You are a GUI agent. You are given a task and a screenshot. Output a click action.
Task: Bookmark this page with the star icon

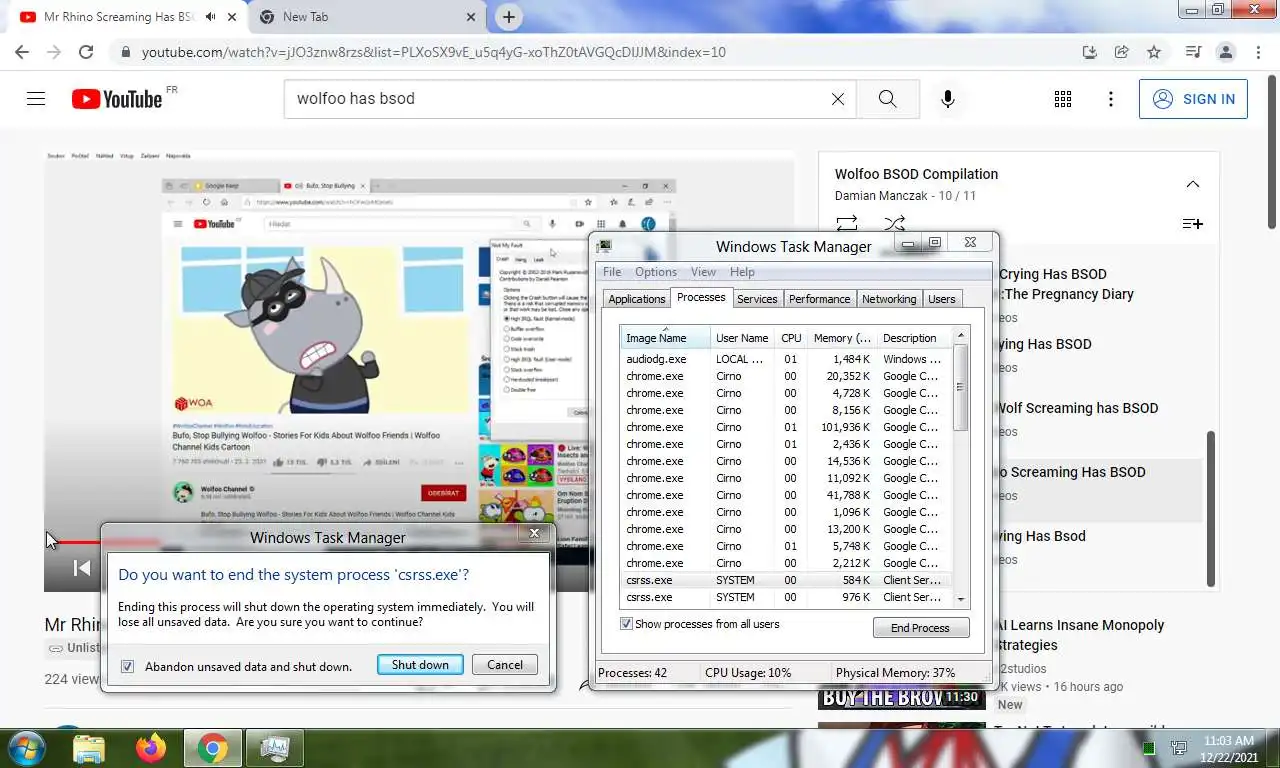point(1154,52)
